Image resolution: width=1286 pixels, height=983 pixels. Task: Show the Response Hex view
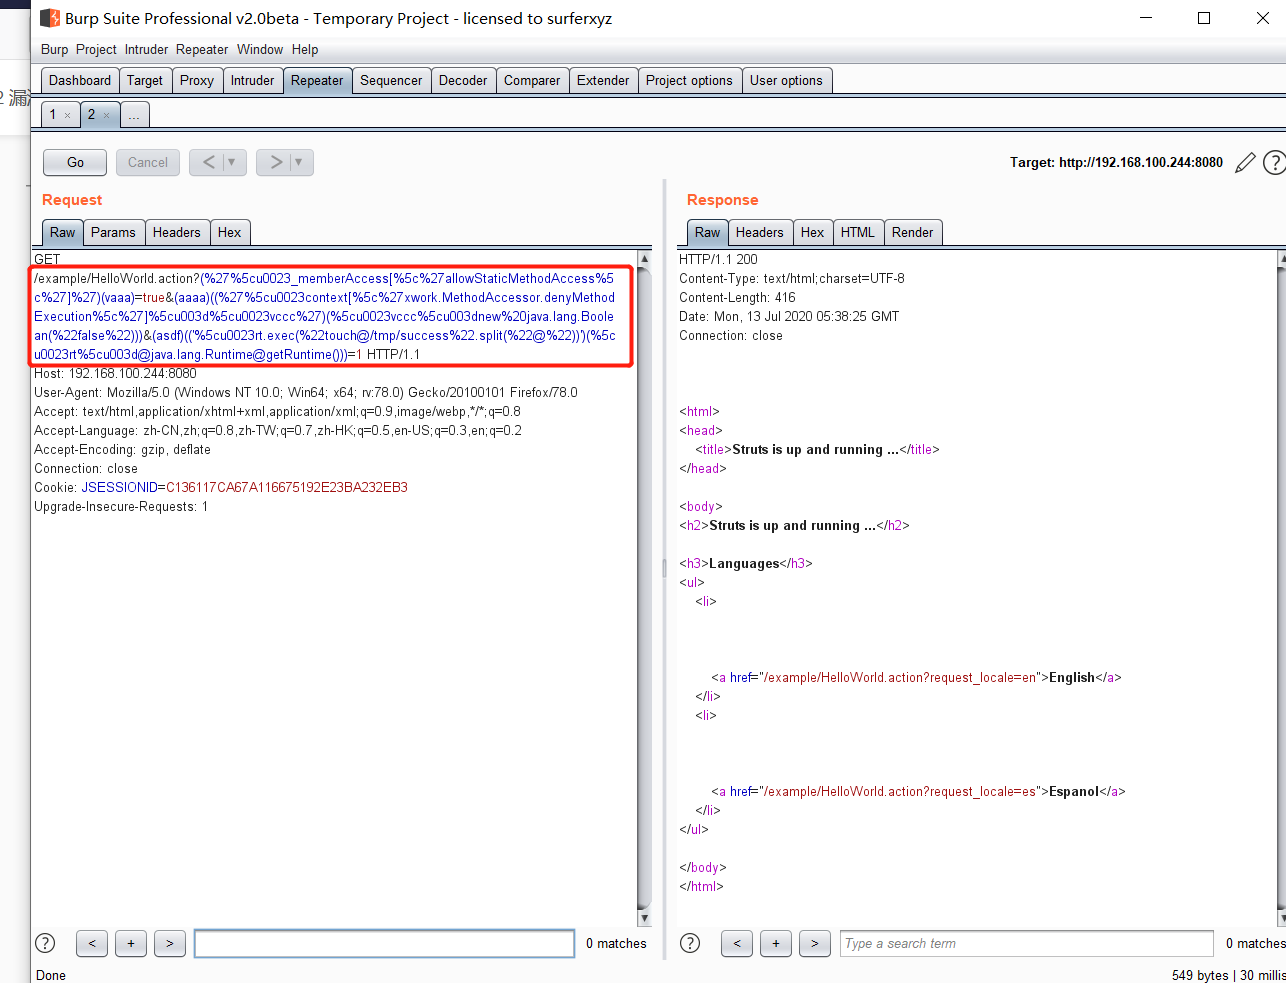pos(813,233)
